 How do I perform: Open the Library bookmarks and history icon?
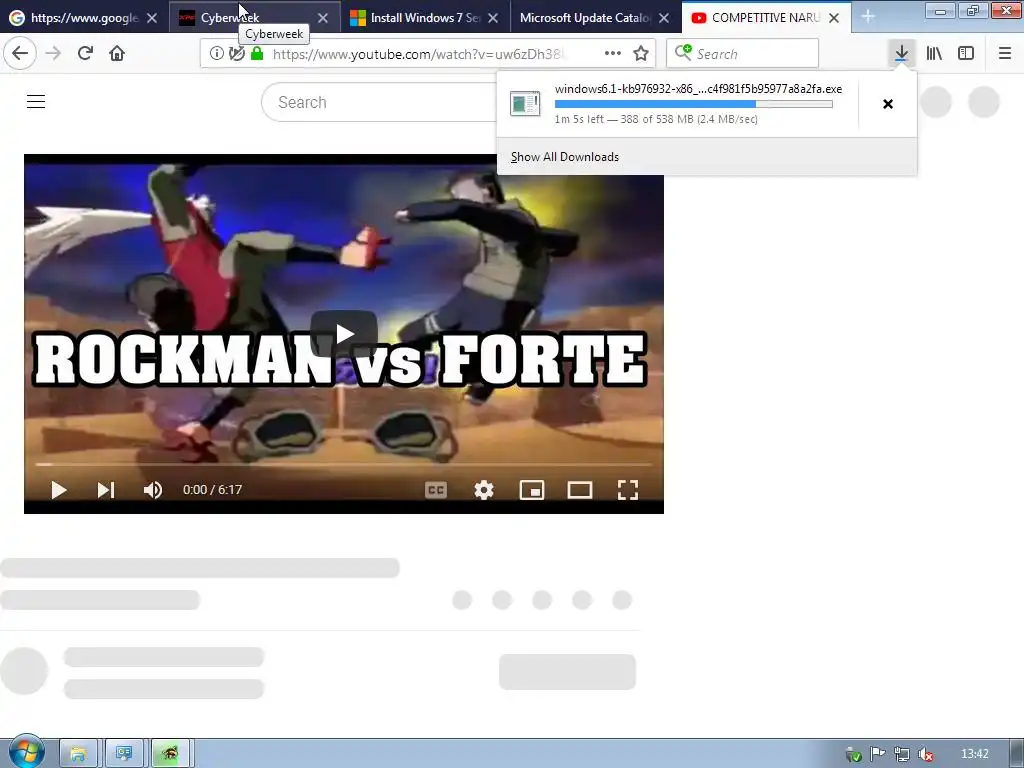[x=934, y=53]
